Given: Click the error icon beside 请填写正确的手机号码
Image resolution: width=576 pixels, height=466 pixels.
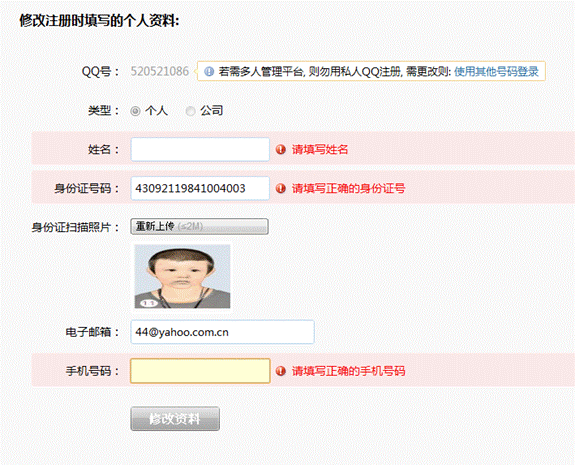Looking at the screenshot, I should (x=281, y=371).
